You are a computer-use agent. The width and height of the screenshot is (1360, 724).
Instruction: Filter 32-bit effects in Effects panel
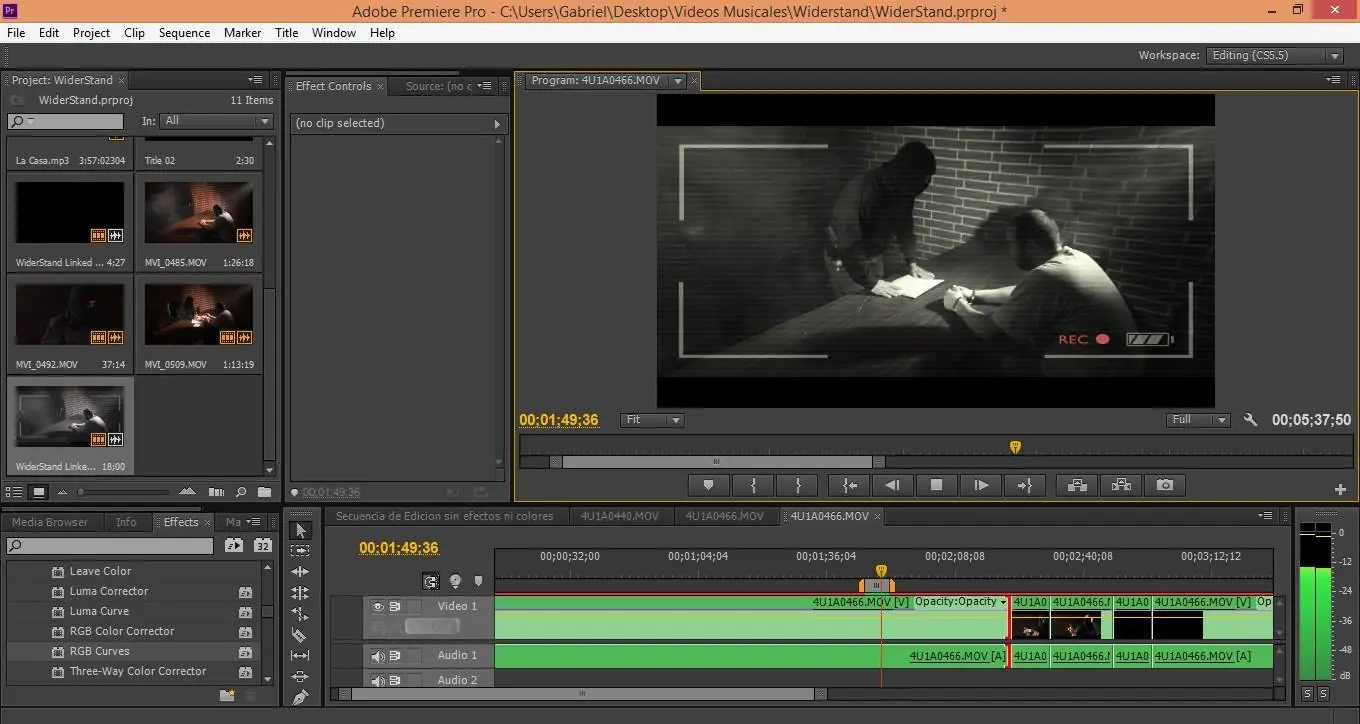click(x=262, y=546)
